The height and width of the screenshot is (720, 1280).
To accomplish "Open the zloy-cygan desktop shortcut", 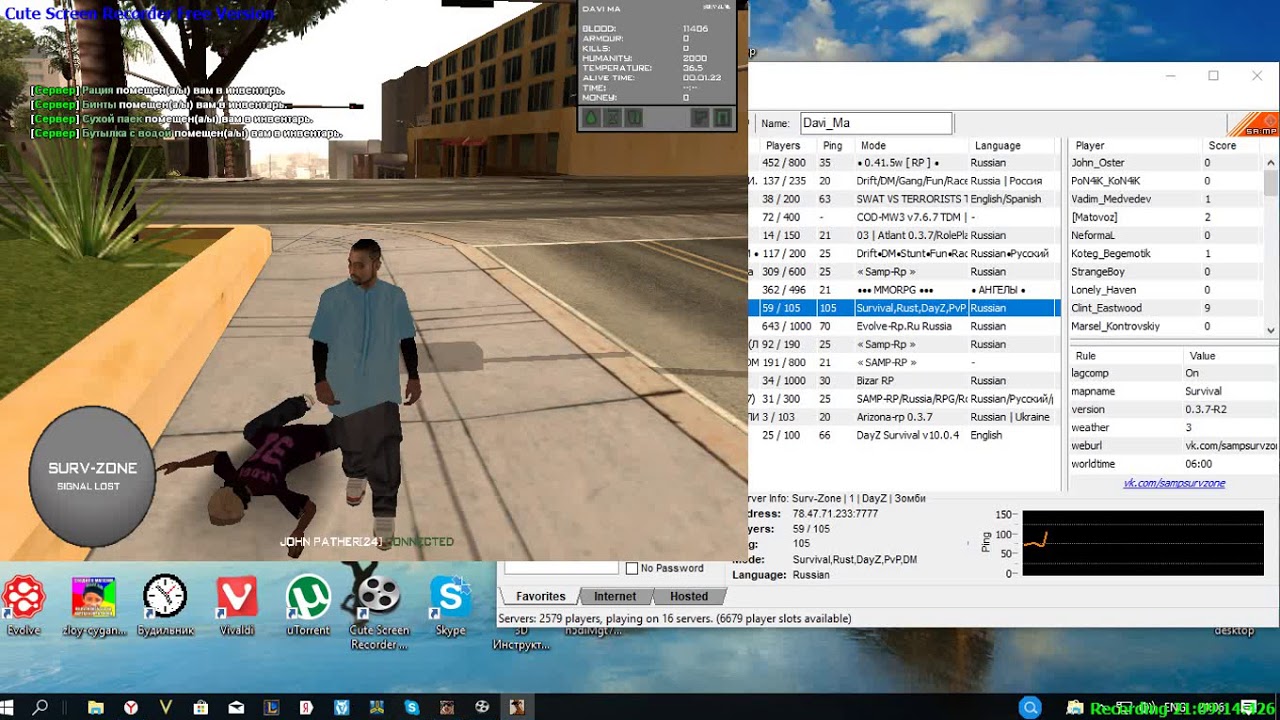I will (94, 605).
